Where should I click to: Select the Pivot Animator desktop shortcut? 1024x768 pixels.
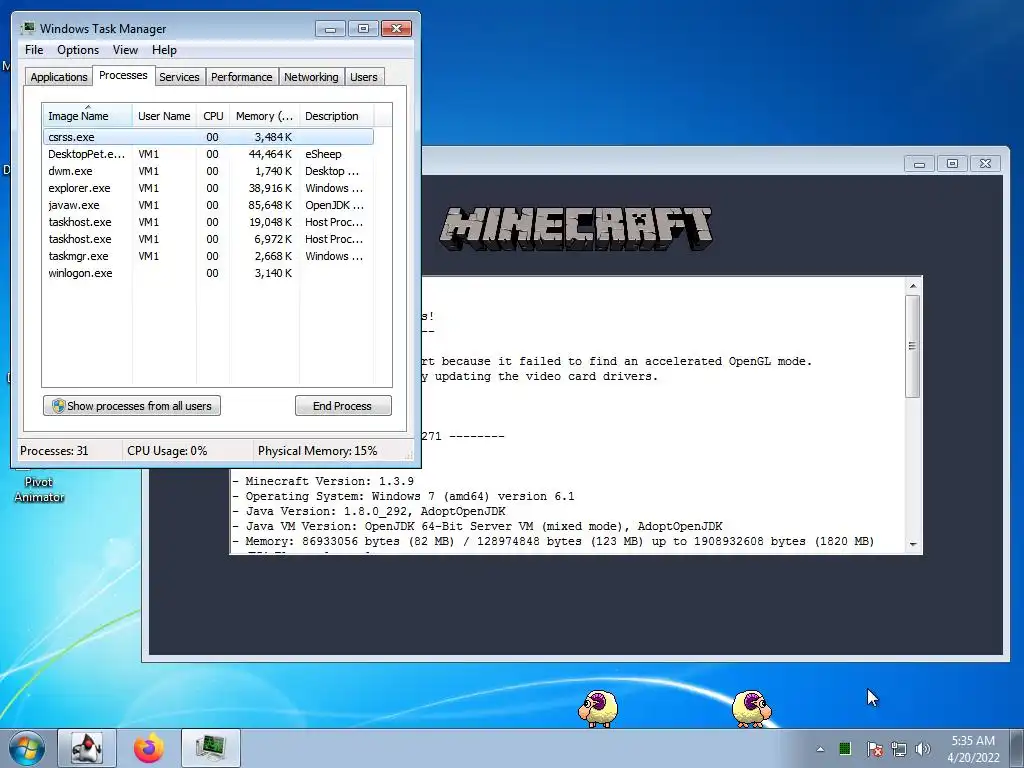pos(39,489)
